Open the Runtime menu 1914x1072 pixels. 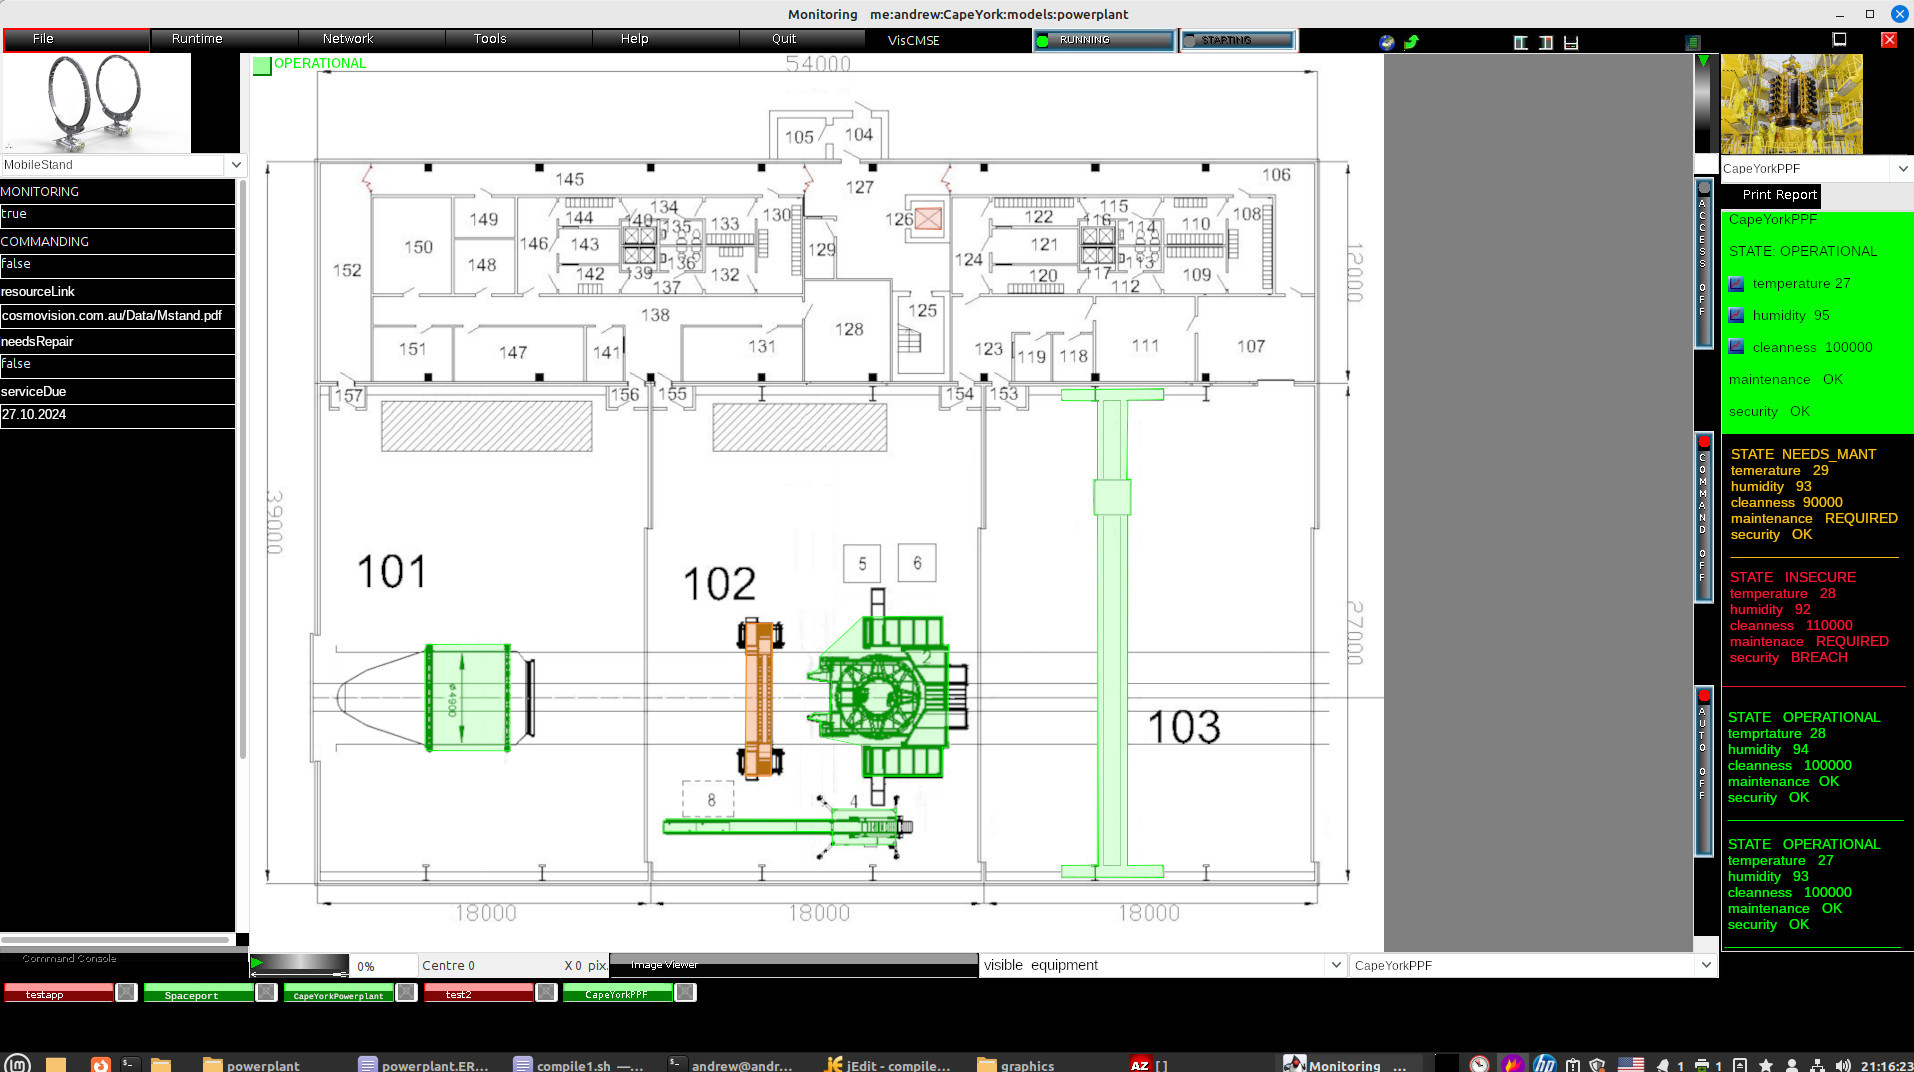[x=197, y=39]
